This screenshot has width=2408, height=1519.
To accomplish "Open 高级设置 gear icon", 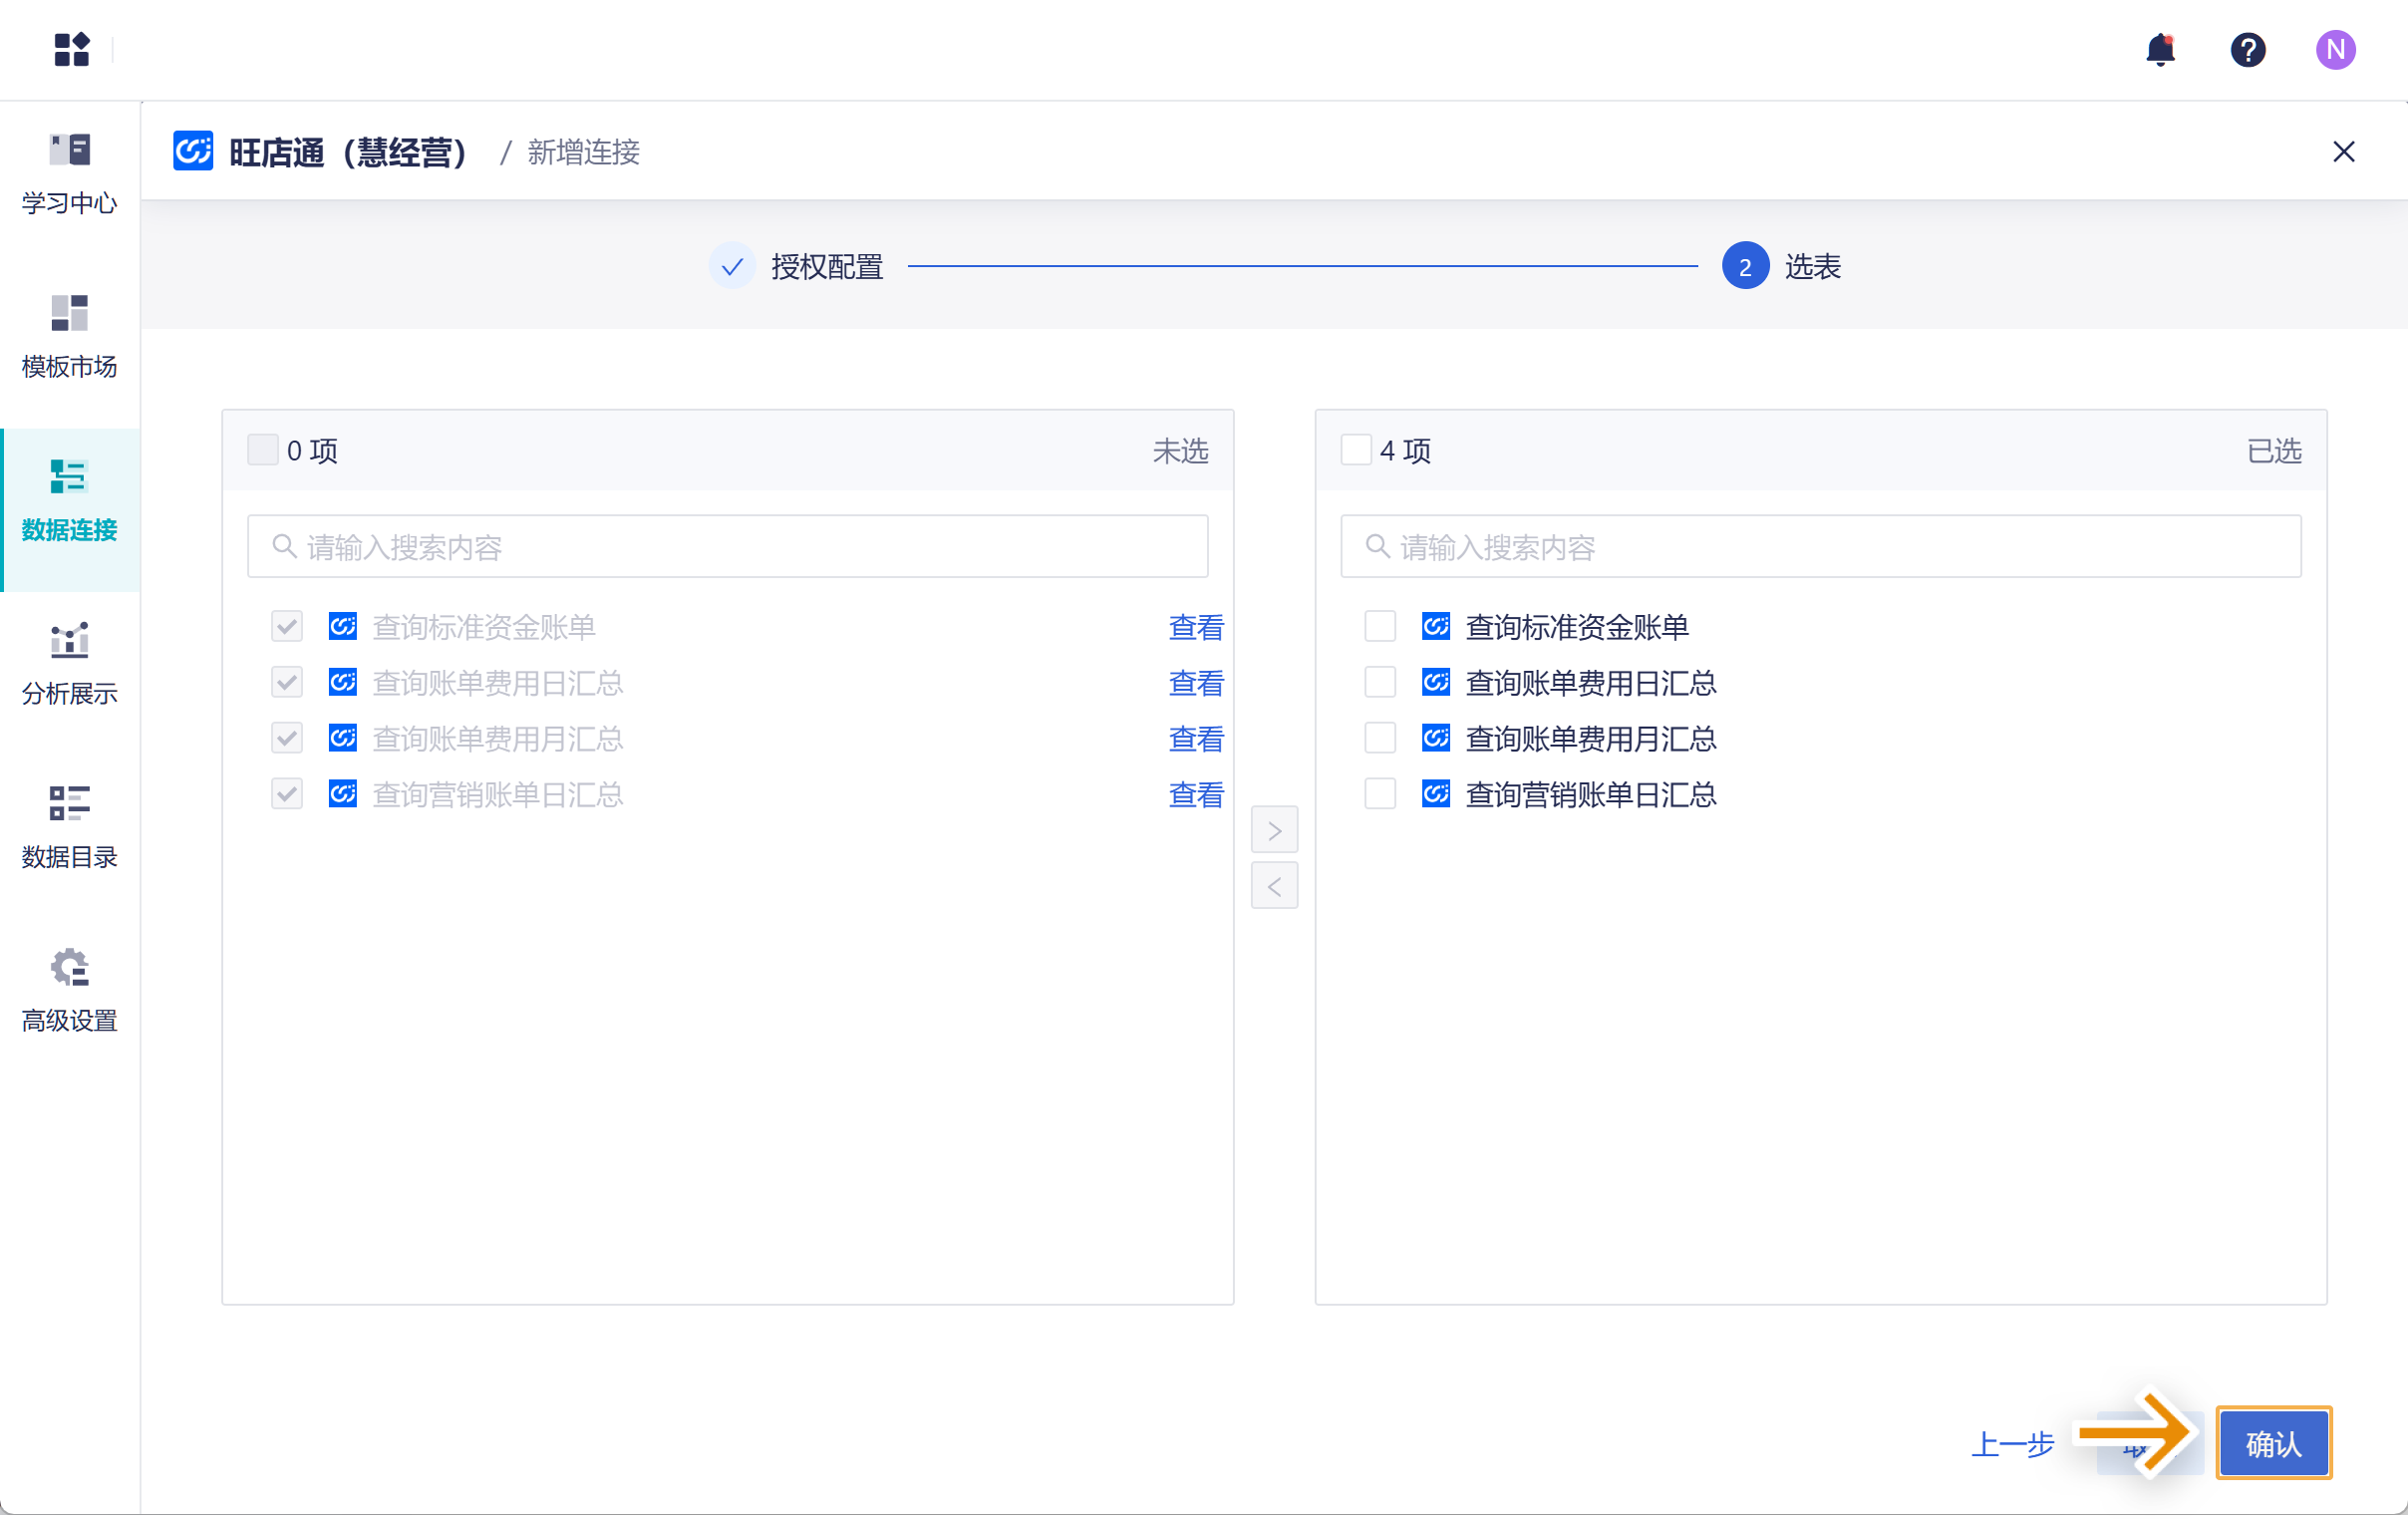I will 69,968.
